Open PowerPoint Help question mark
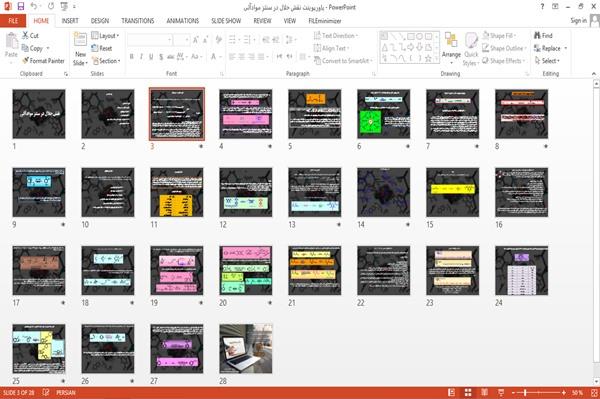Screen dimensions: 600x399 [542, 7]
